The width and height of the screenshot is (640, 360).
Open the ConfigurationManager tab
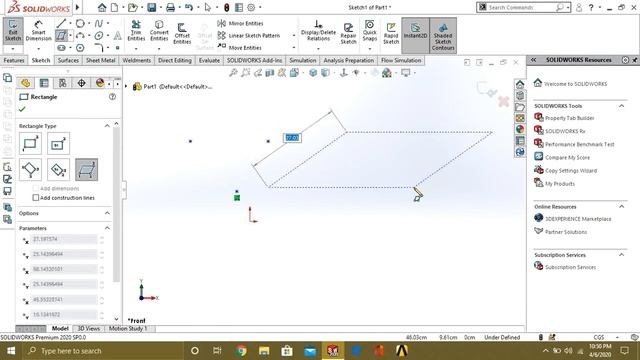[62, 83]
